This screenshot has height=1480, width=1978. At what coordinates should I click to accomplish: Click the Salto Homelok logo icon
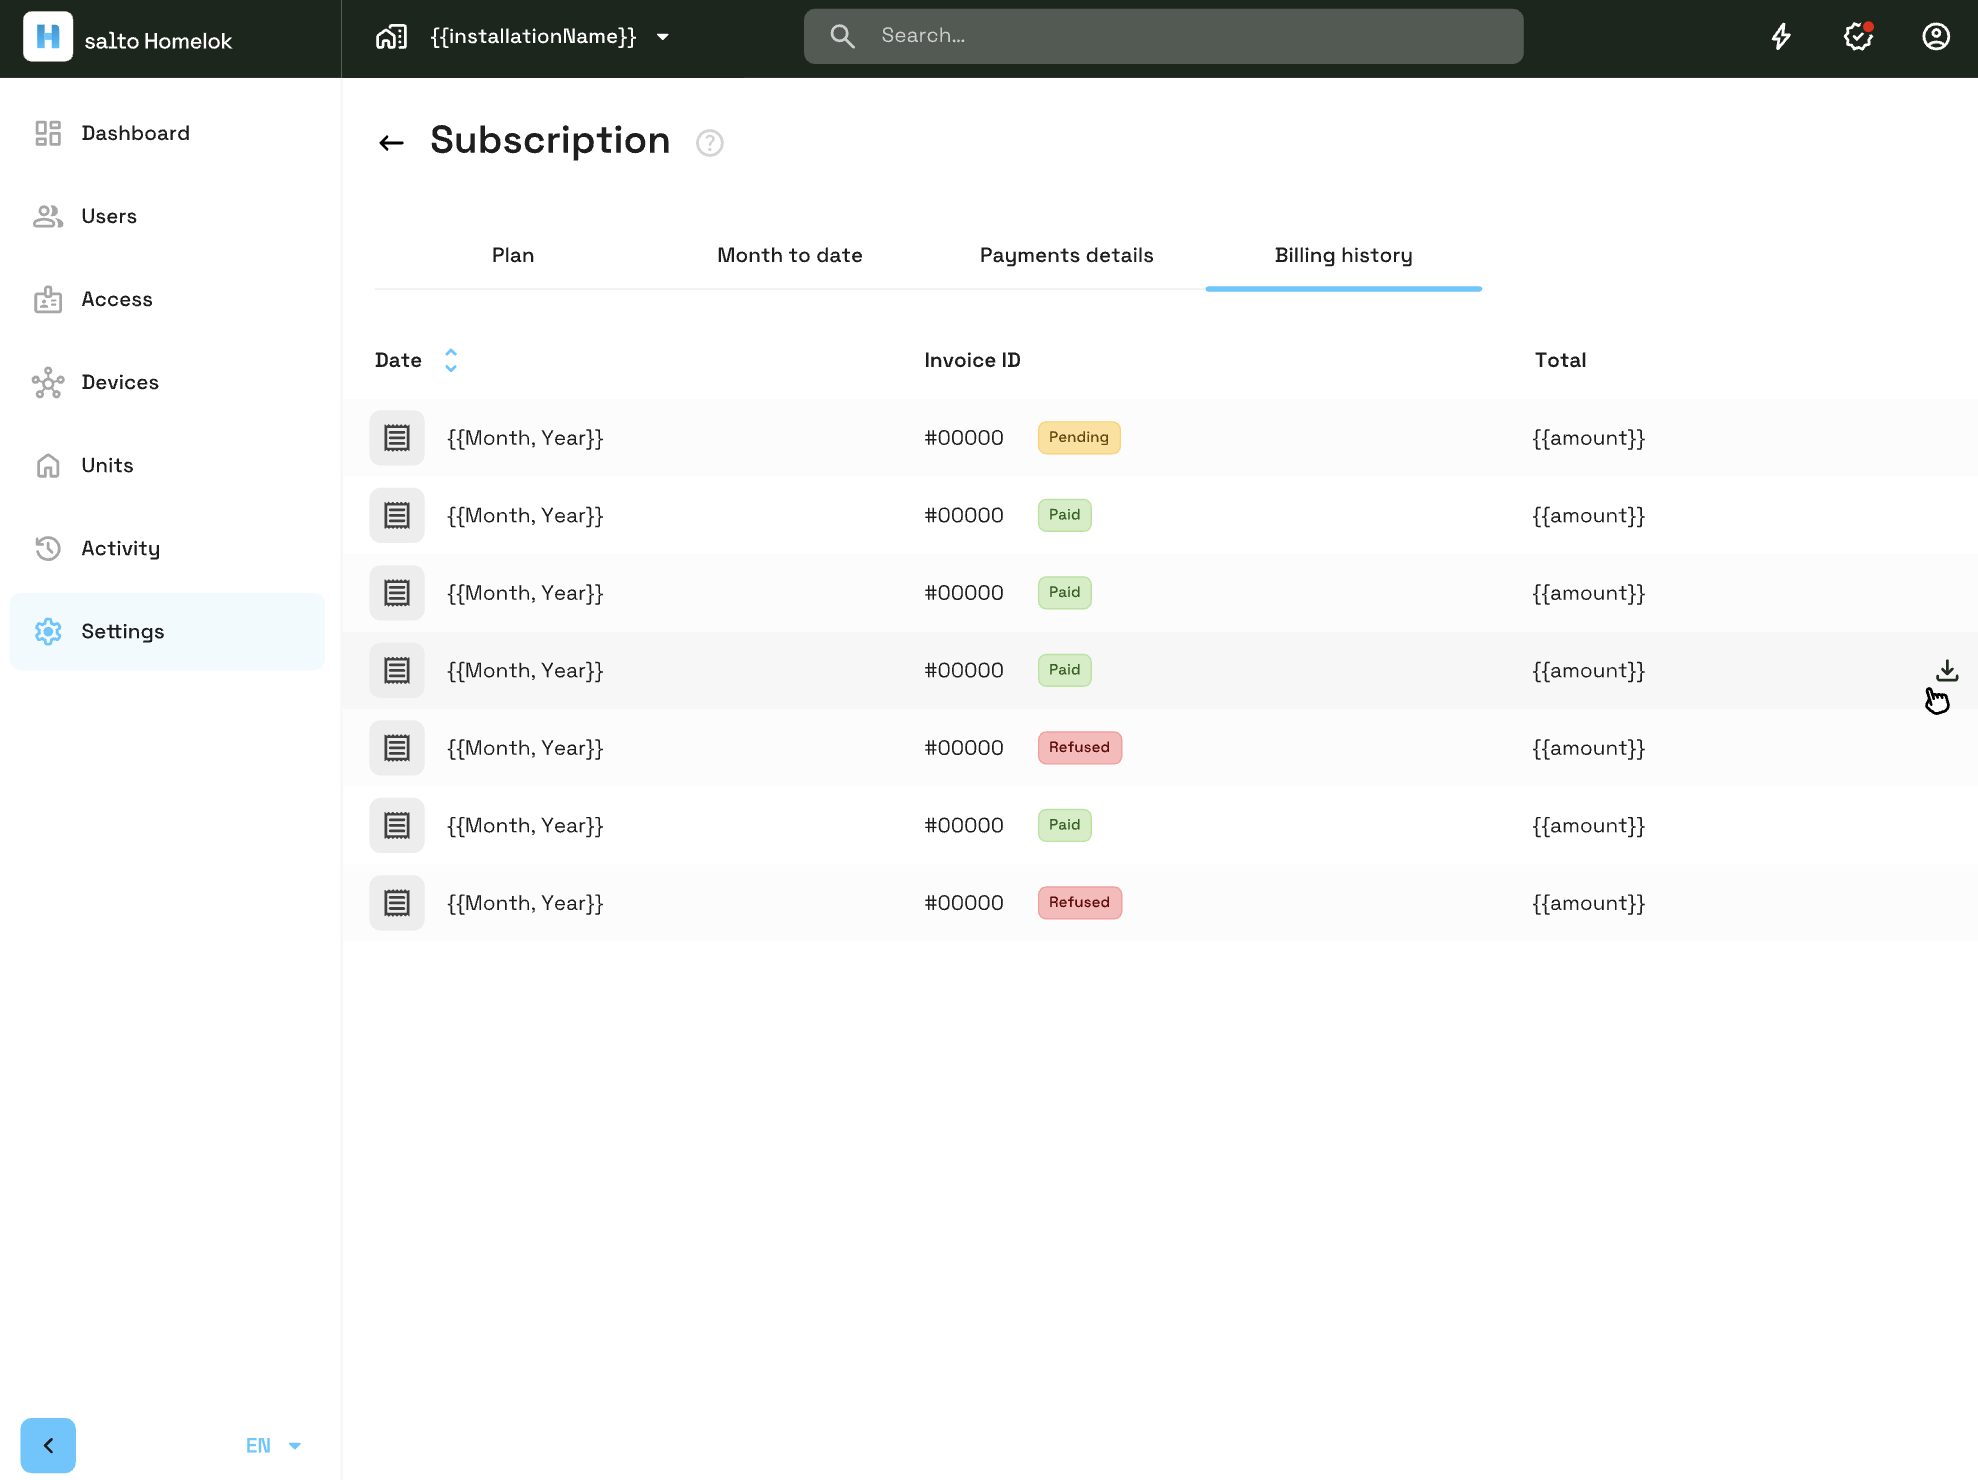47,37
